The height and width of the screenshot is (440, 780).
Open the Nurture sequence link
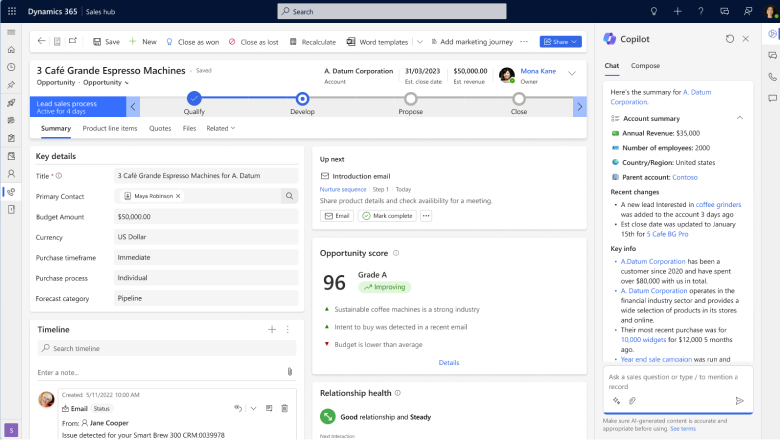343,189
